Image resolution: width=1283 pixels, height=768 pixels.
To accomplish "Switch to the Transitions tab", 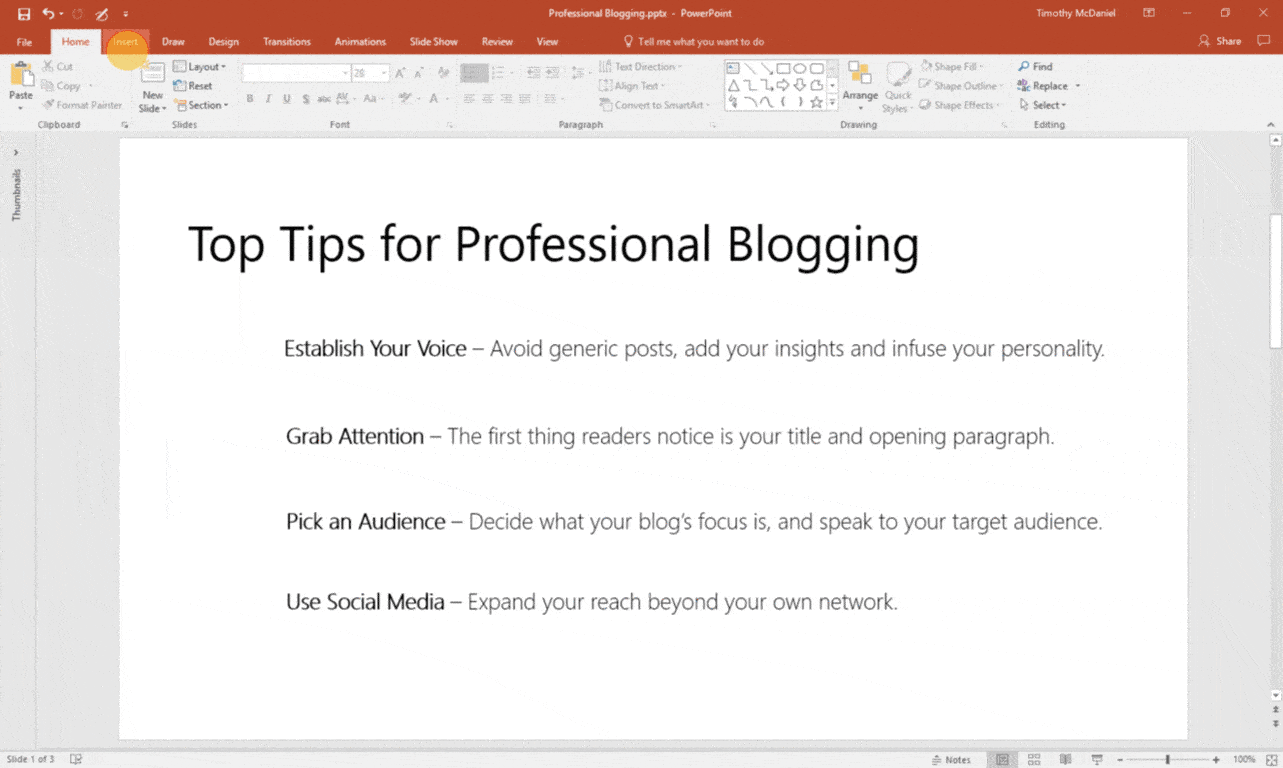I will click(x=287, y=42).
